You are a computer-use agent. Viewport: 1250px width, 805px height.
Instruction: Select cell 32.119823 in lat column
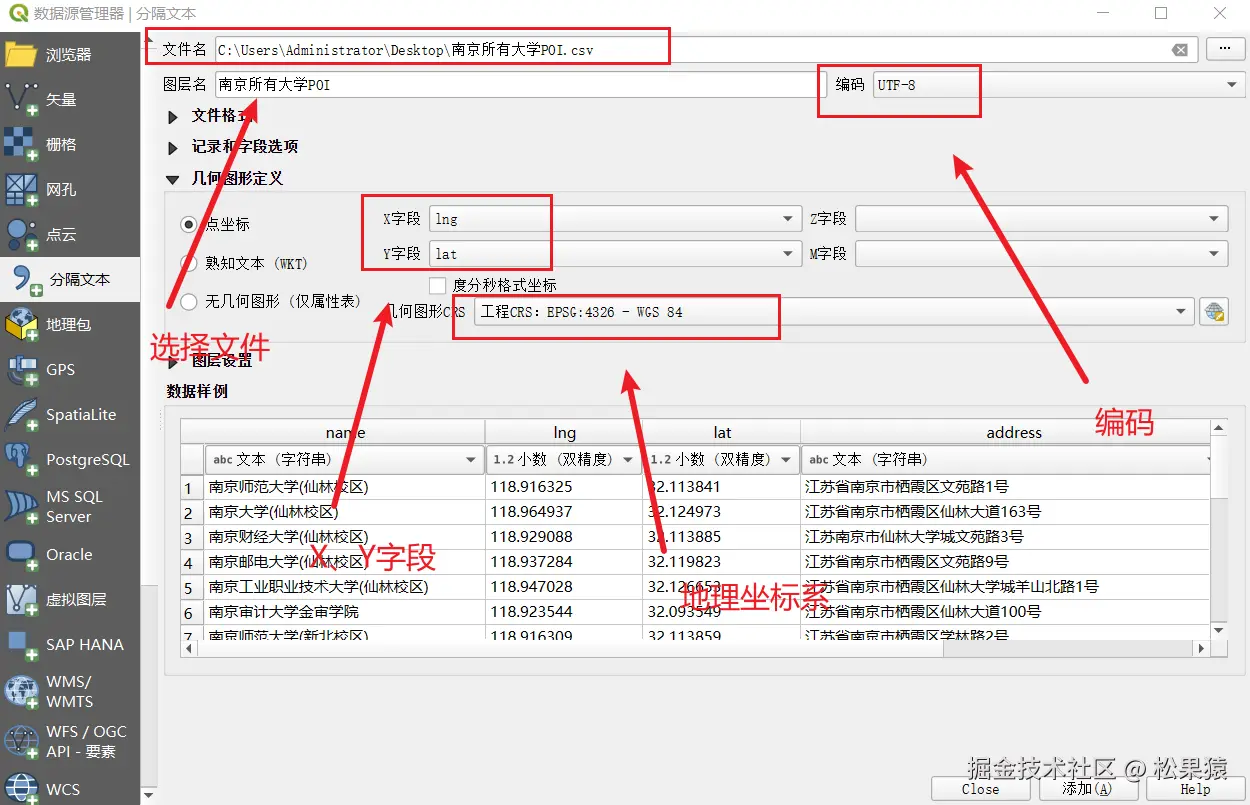(x=721, y=561)
